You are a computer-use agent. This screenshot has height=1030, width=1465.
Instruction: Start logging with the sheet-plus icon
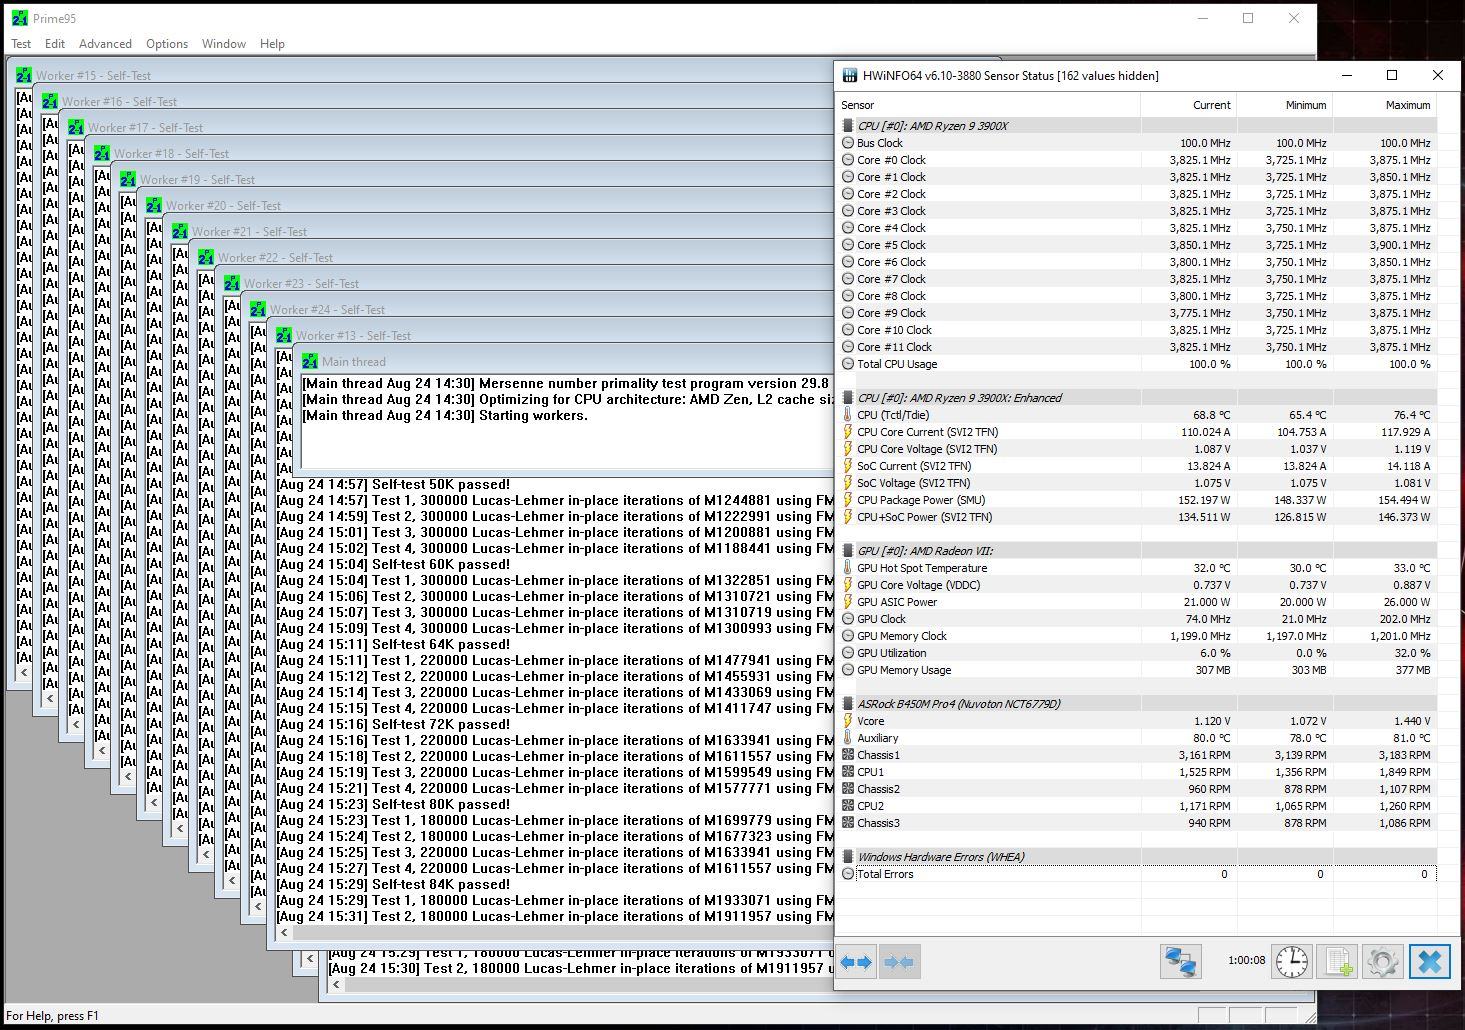(x=1337, y=962)
